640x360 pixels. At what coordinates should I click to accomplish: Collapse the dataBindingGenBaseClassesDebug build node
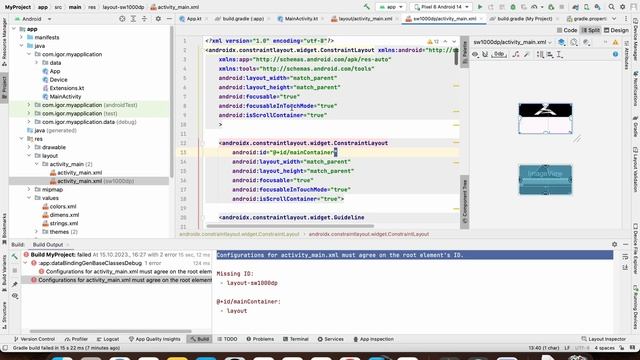tap(26, 263)
